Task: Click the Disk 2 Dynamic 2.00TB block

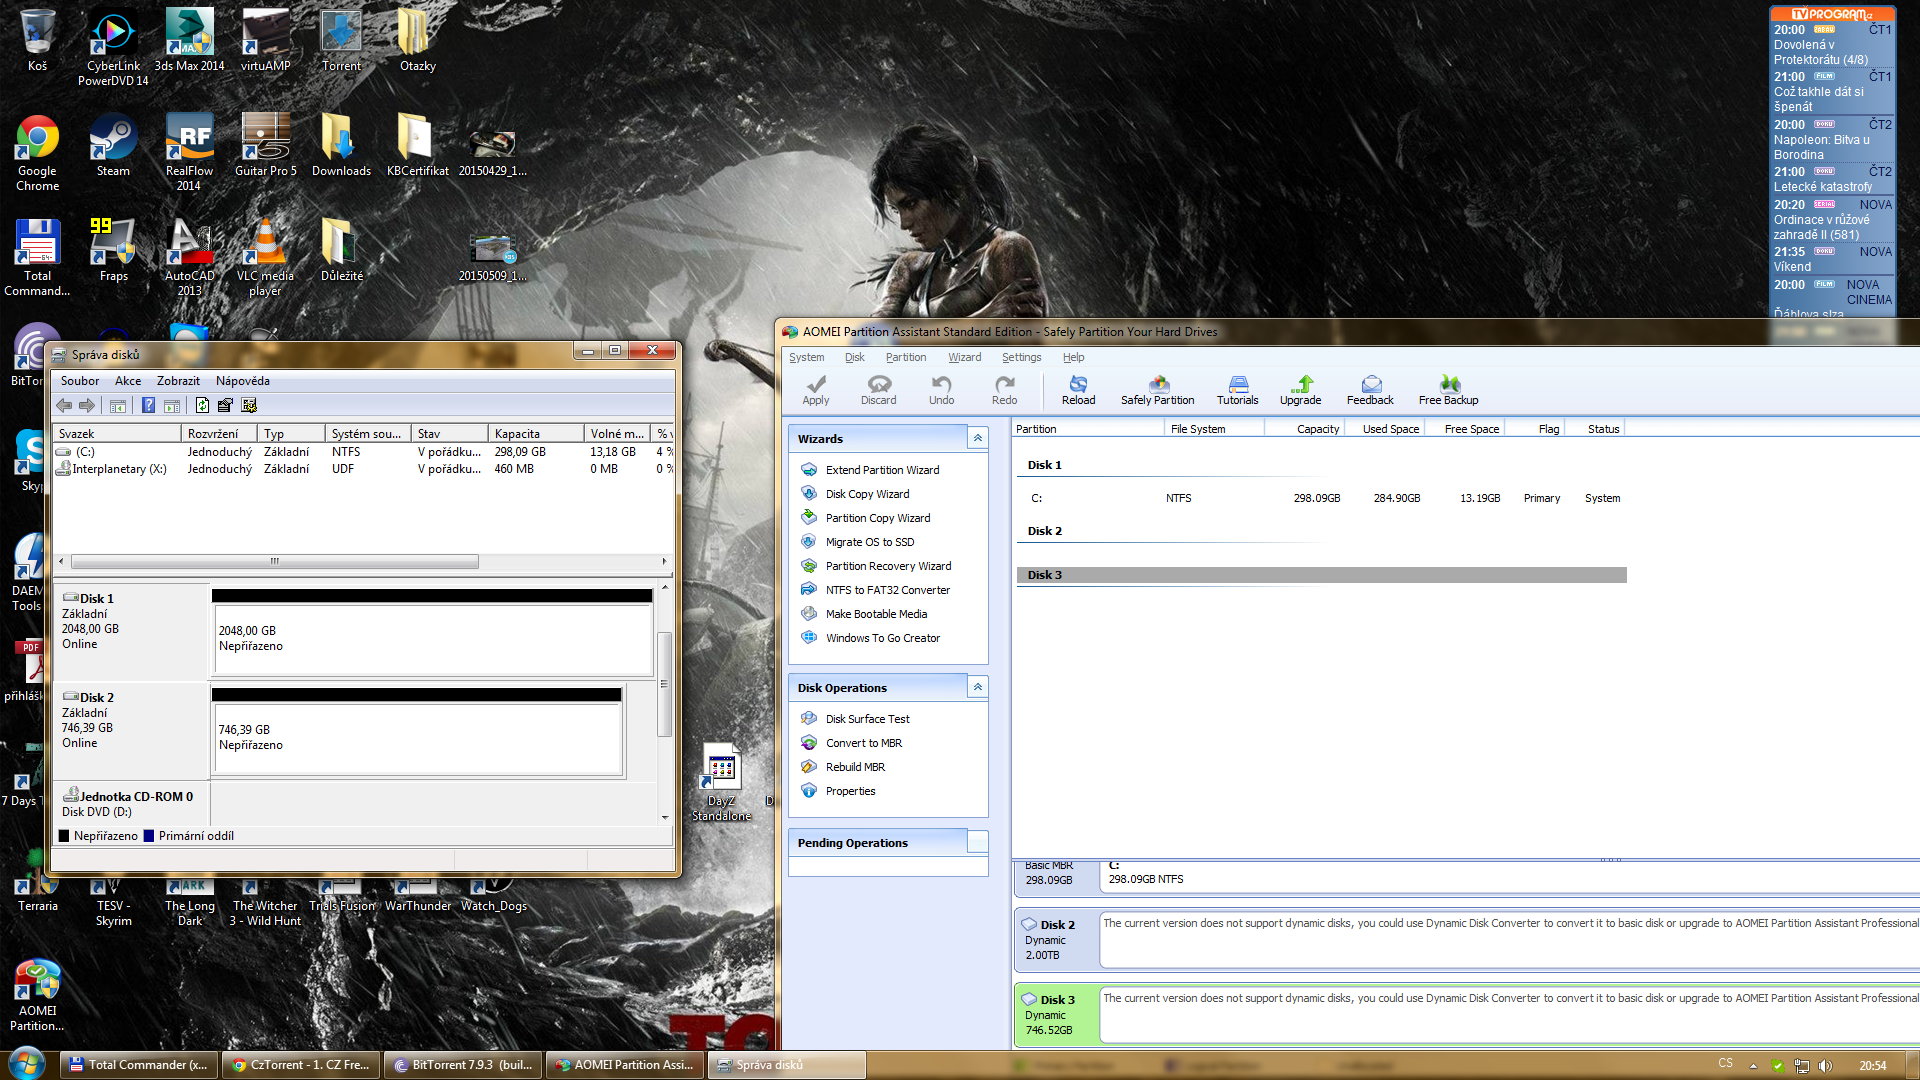Action: (x=1056, y=939)
